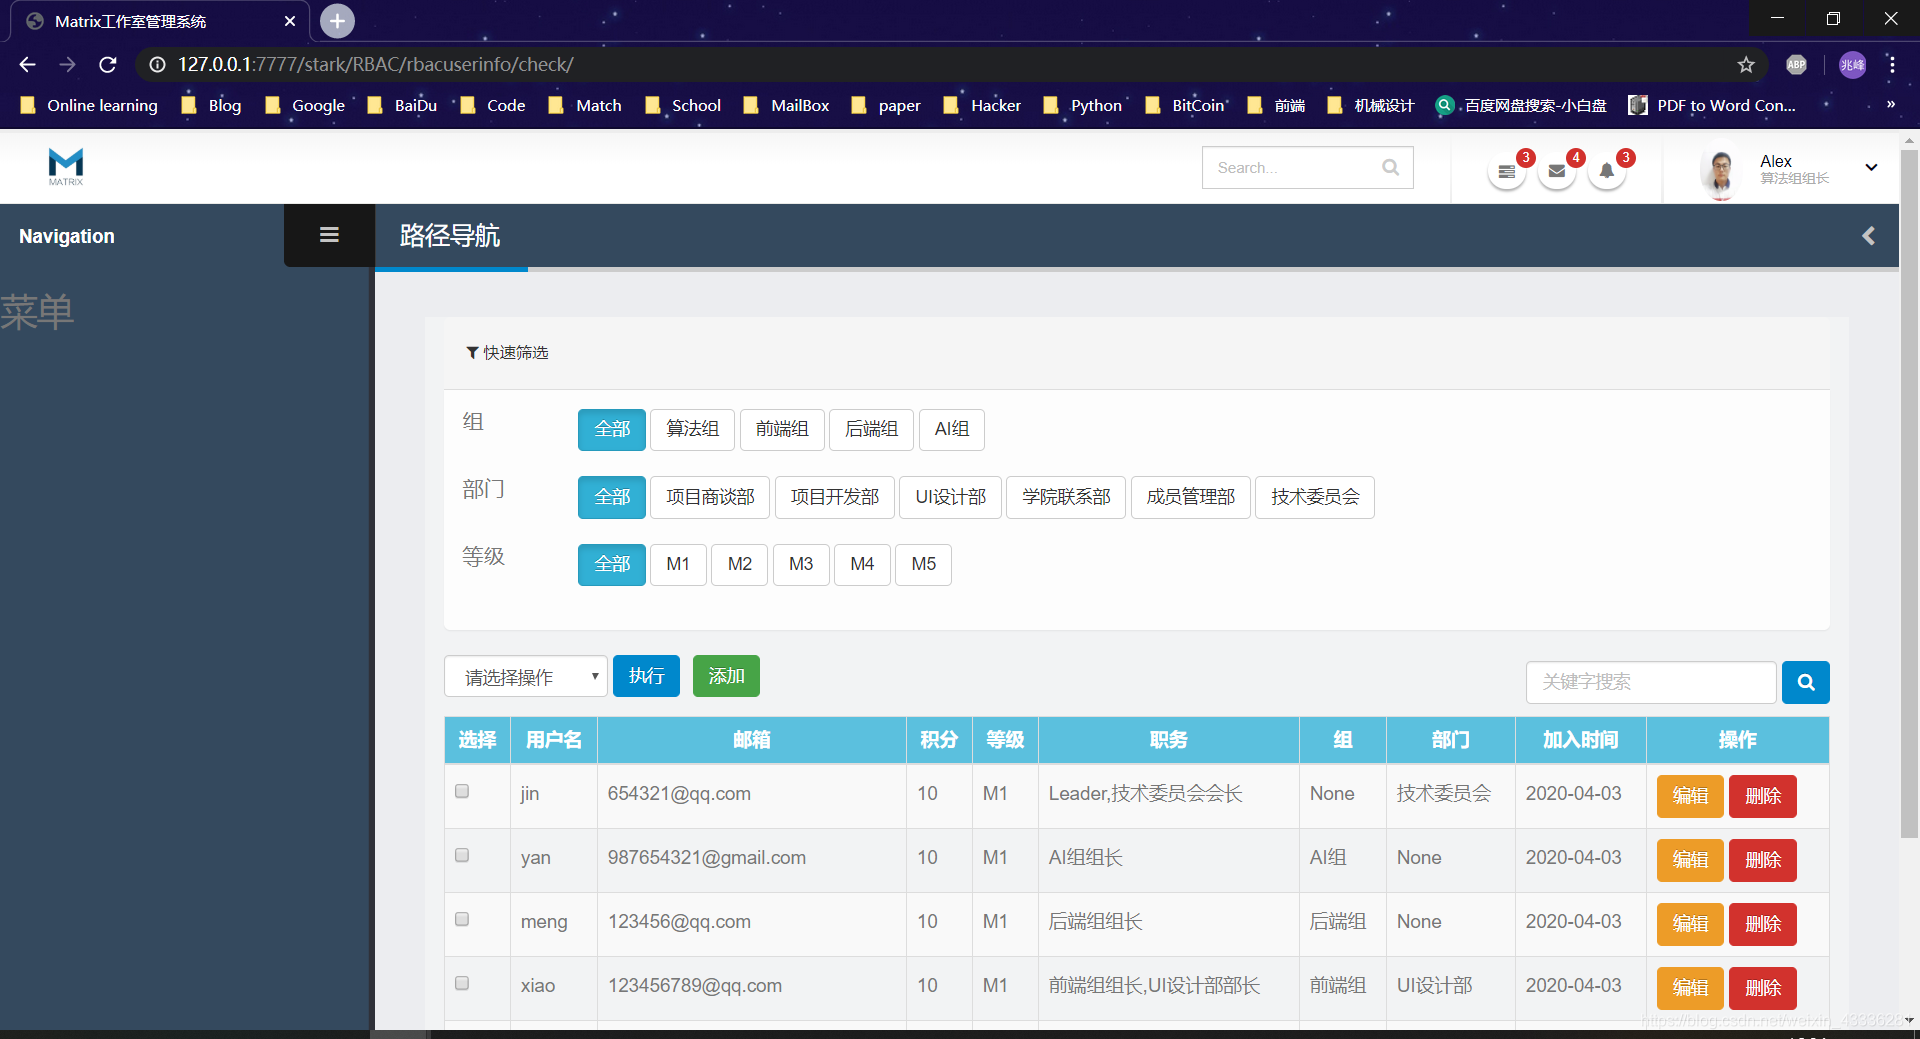Open Chrome three-dot menu
Image resolution: width=1920 pixels, height=1039 pixels.
tap(1892, 64)
